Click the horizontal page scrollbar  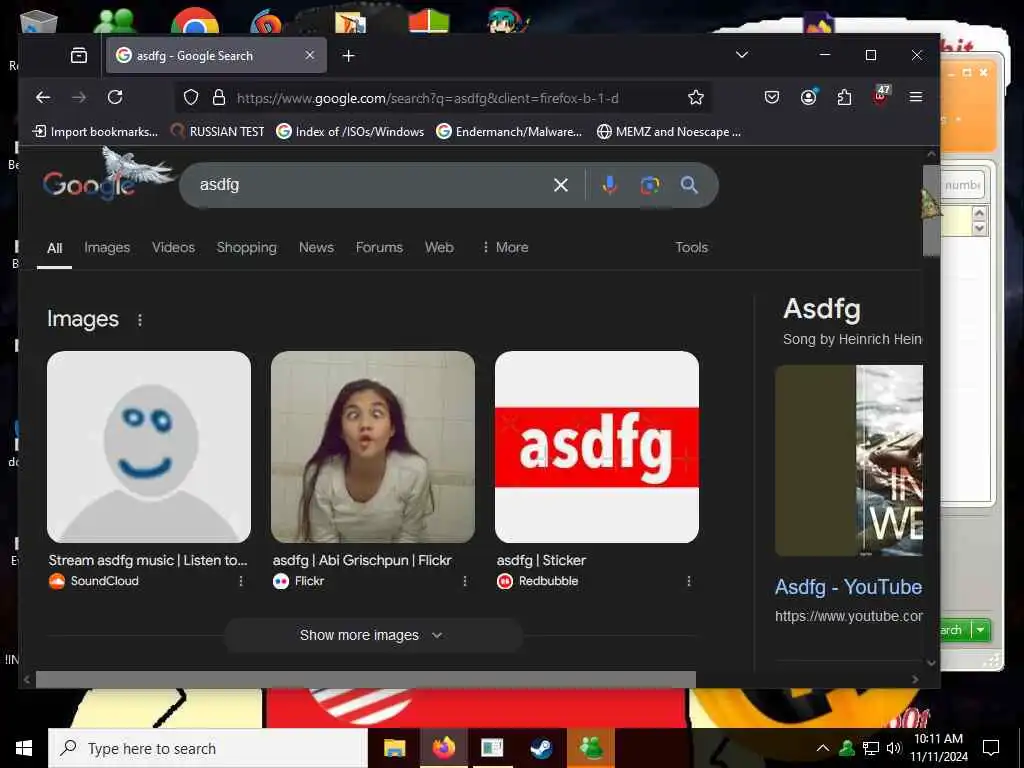pyautogui.click(x=366, y=679)
